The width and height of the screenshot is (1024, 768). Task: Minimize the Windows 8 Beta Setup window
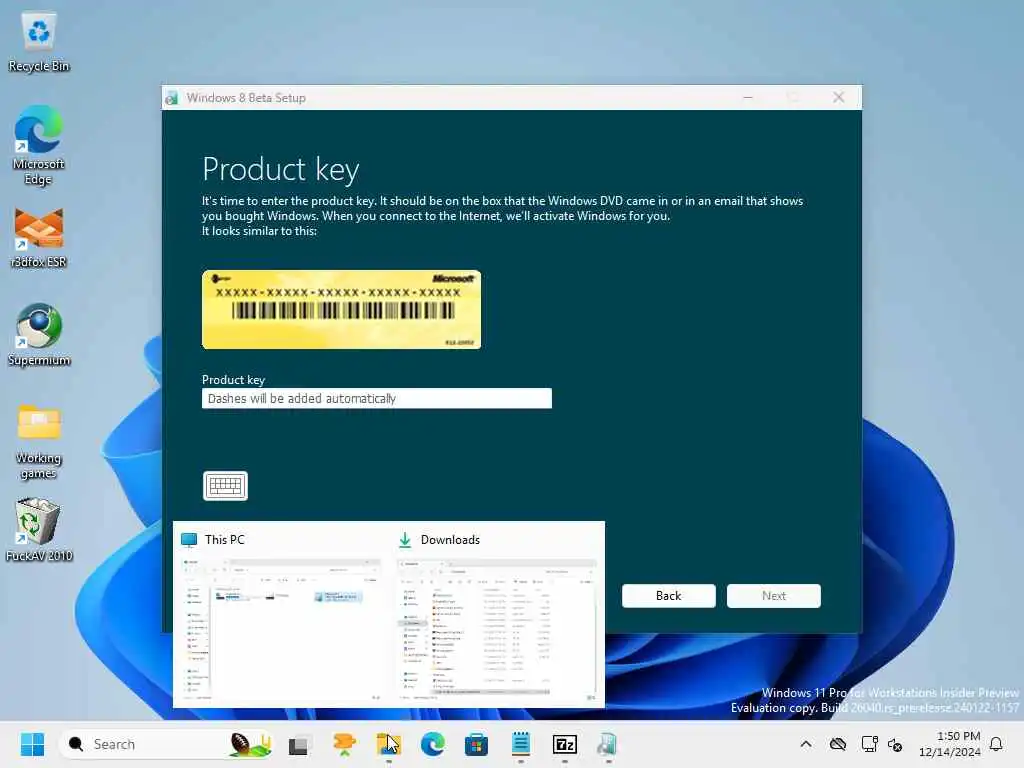point(748,97)
